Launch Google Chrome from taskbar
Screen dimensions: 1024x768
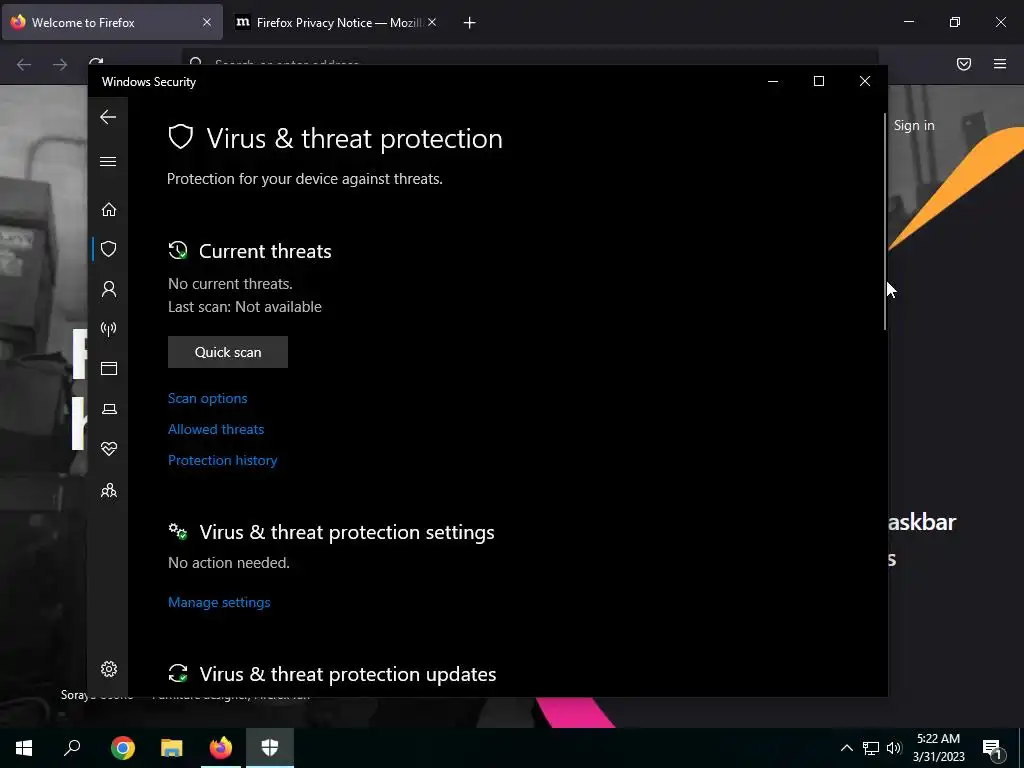[123, 748]
